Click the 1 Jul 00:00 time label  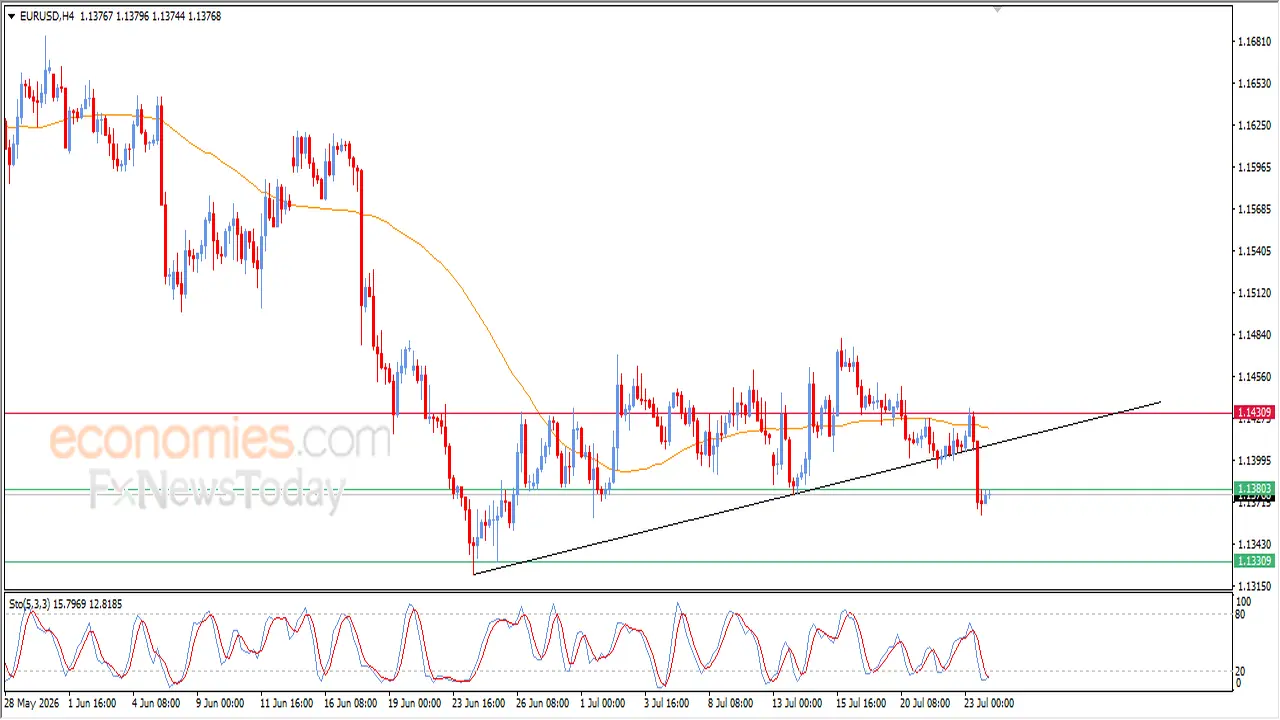pos(603,703)
